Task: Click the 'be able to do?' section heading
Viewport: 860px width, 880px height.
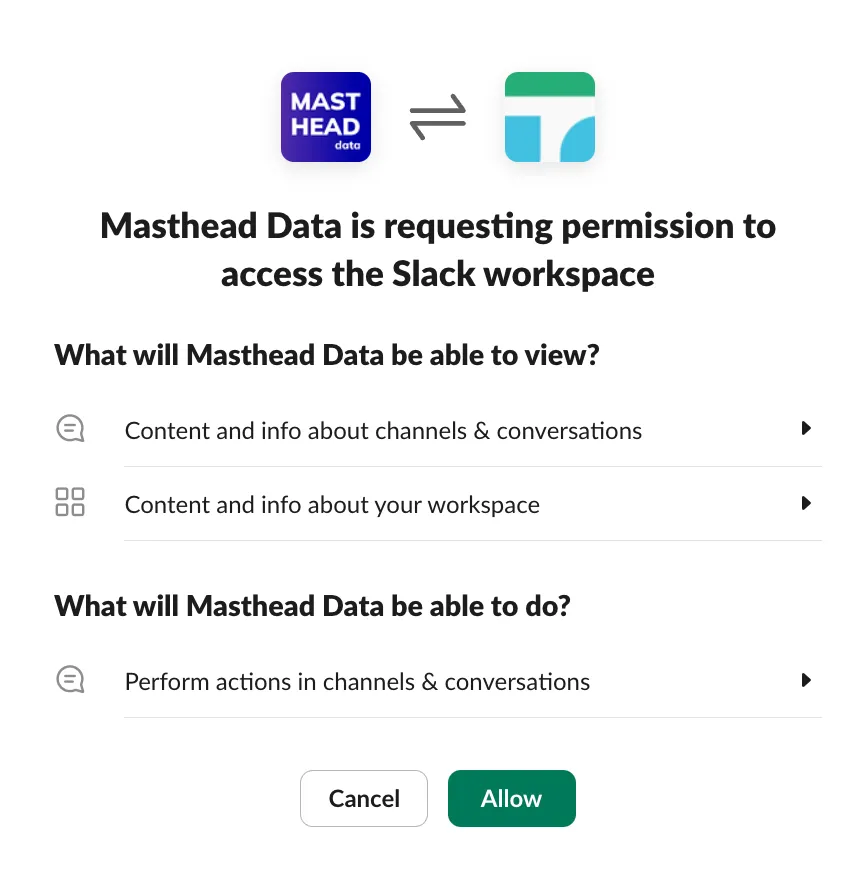Action: click(x=312, y=605)
